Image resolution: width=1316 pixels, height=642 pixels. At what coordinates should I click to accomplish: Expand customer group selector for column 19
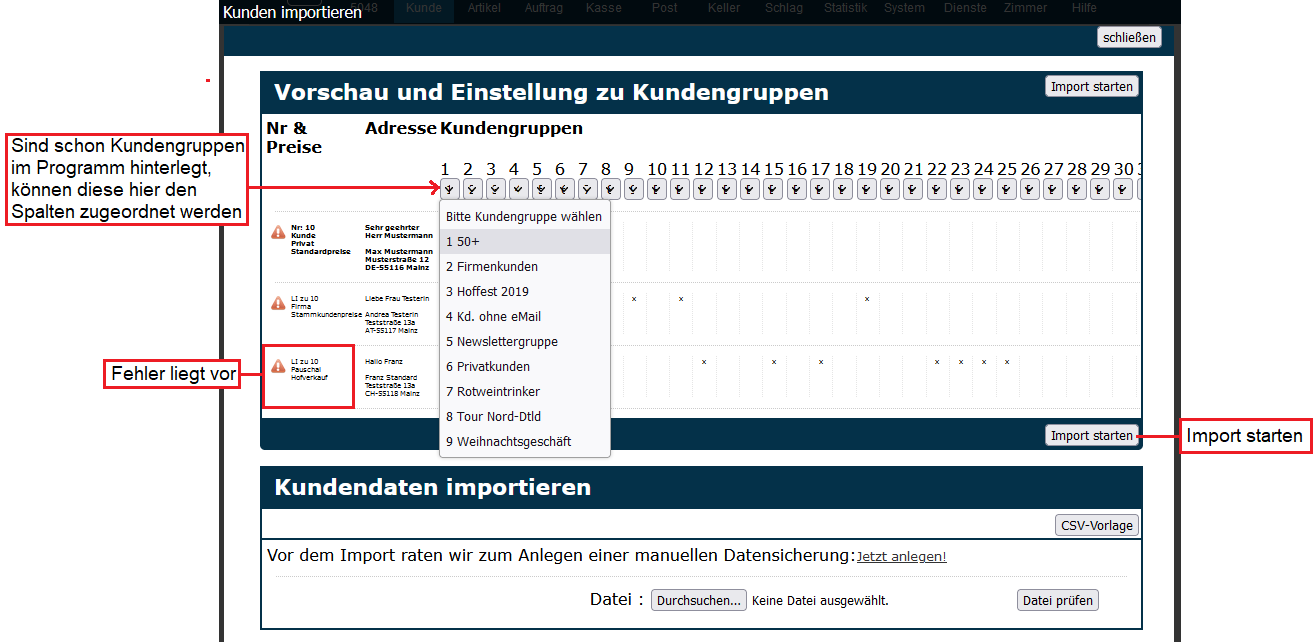(866, 188)
